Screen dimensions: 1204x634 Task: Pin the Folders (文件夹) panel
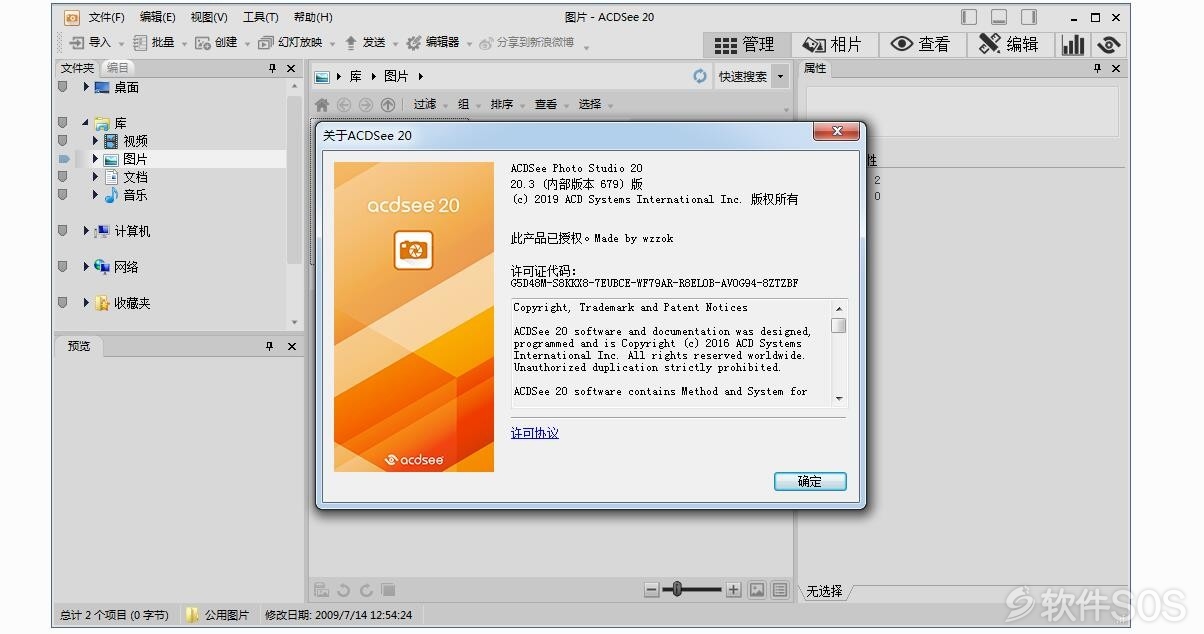[271, 68]
